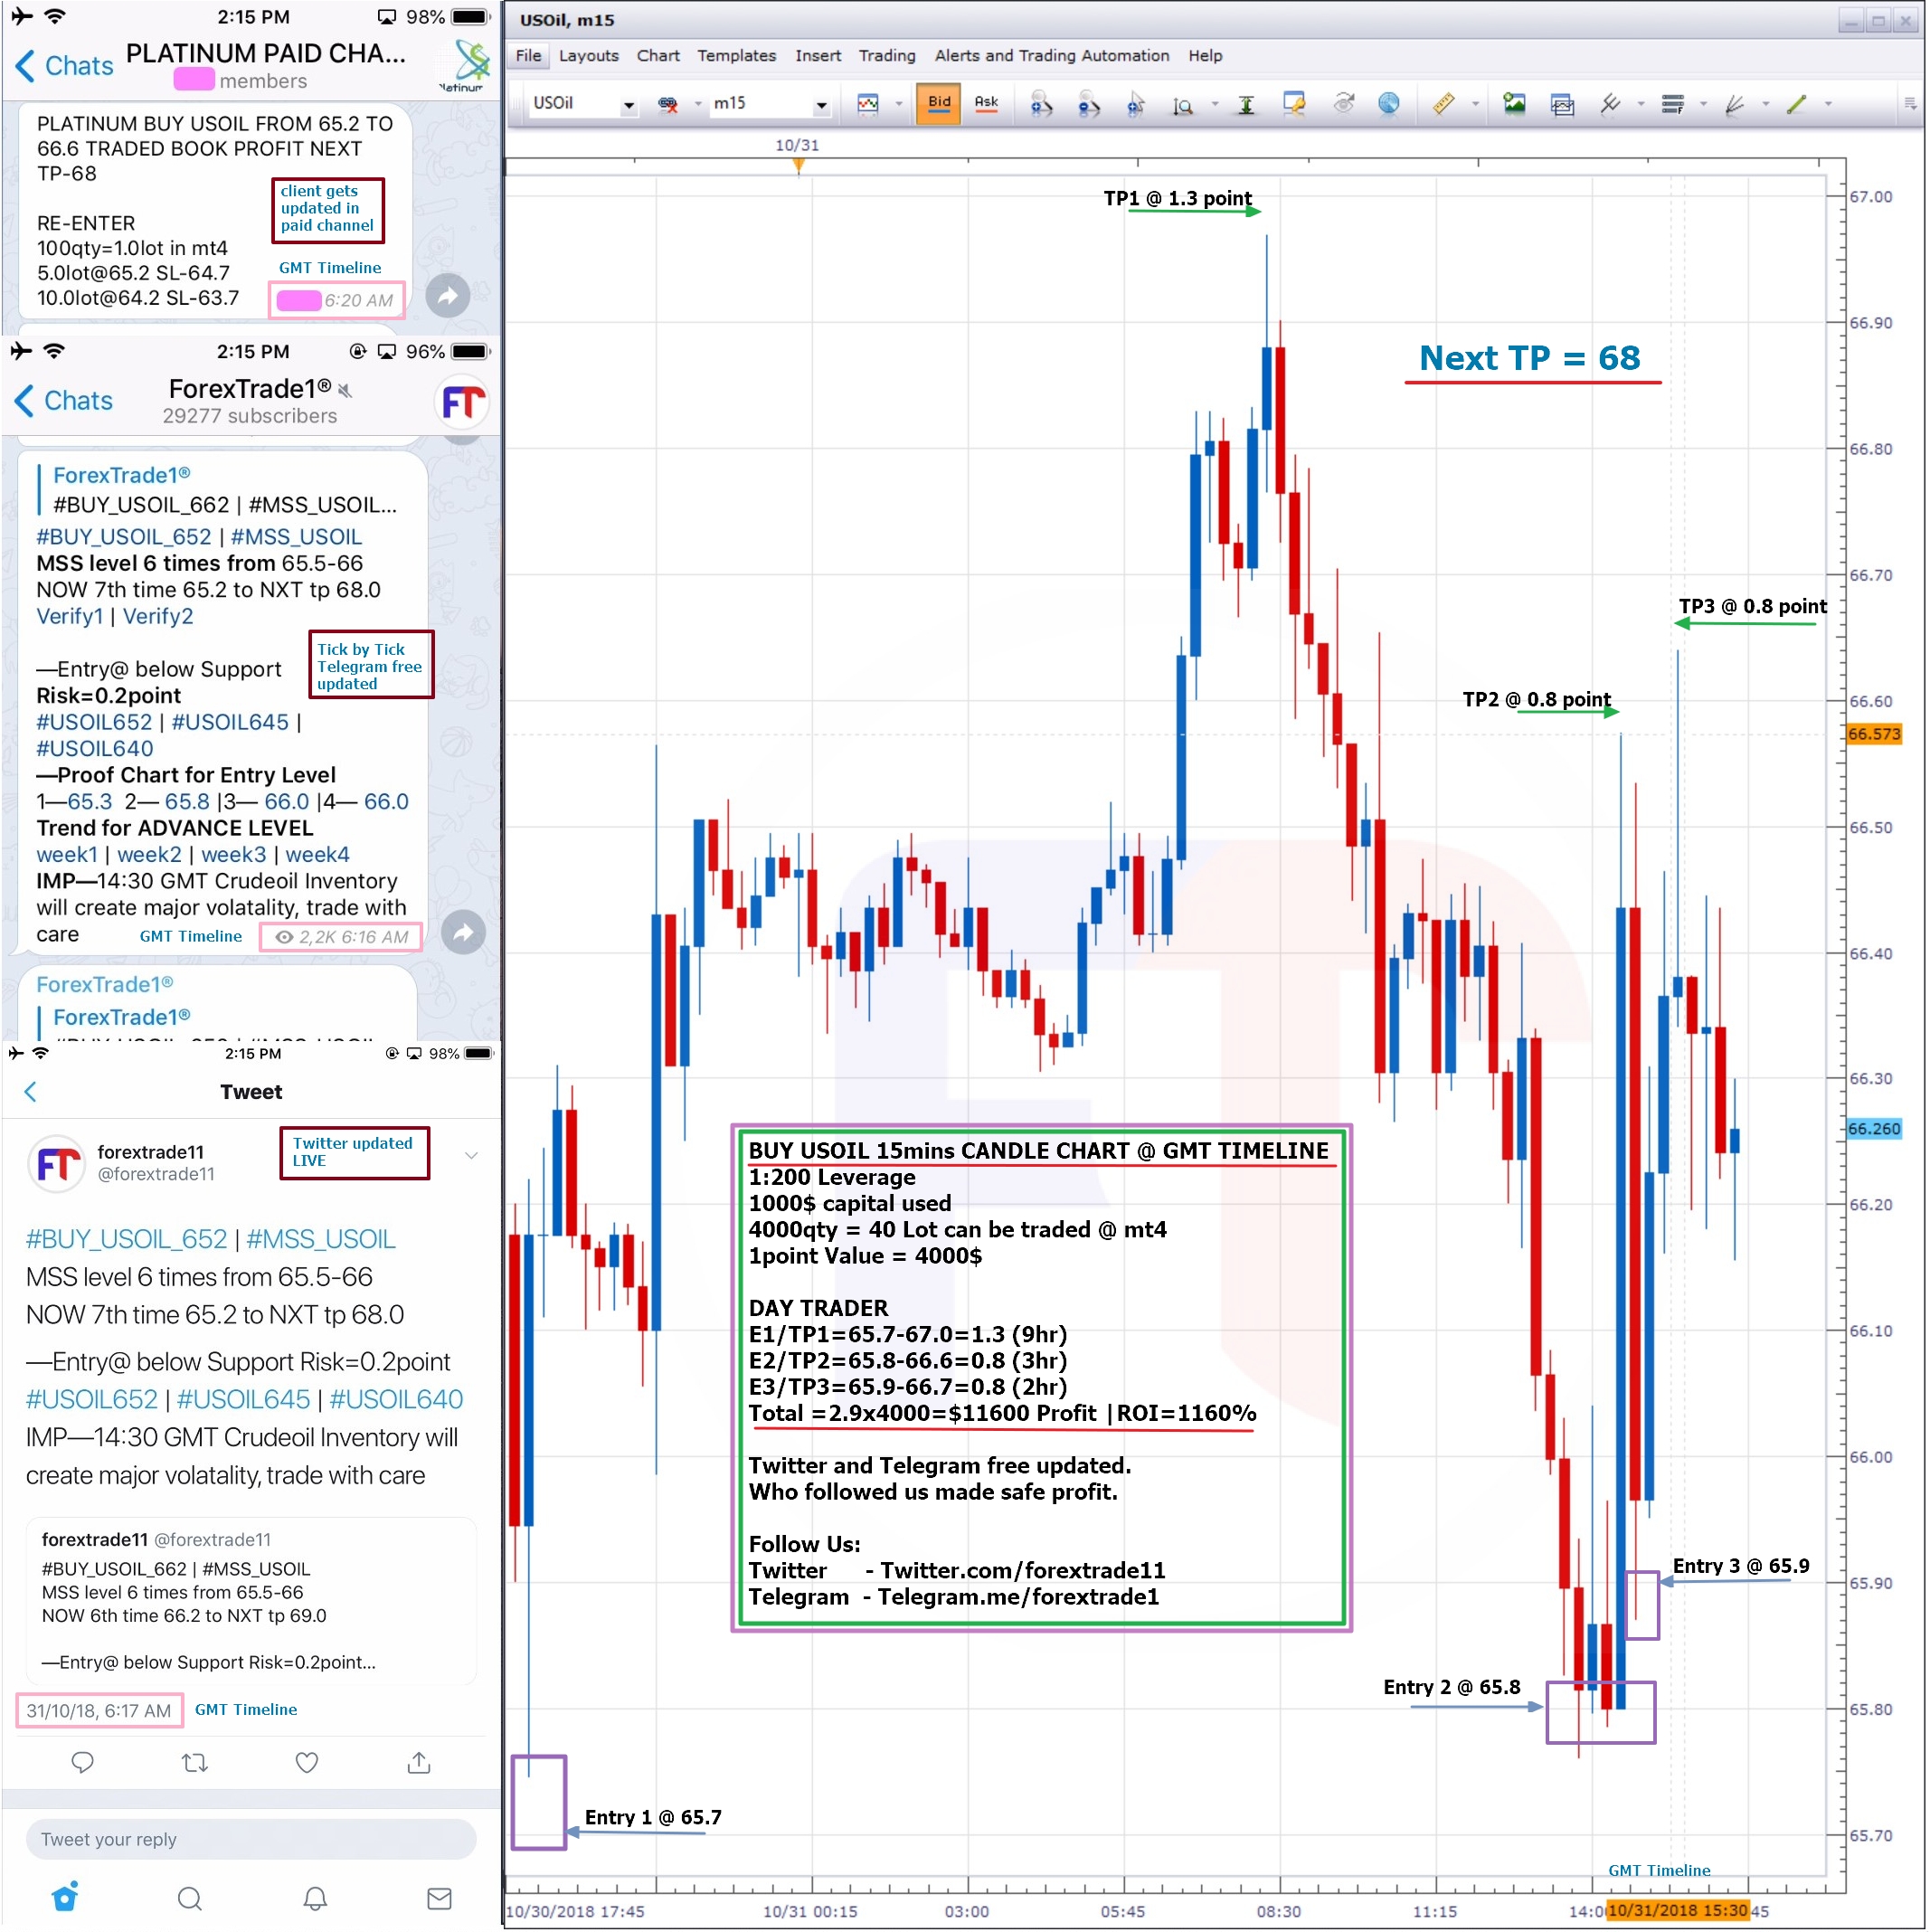
Task: Click the zoom in magnifier icon
Action: (1041, 103)
